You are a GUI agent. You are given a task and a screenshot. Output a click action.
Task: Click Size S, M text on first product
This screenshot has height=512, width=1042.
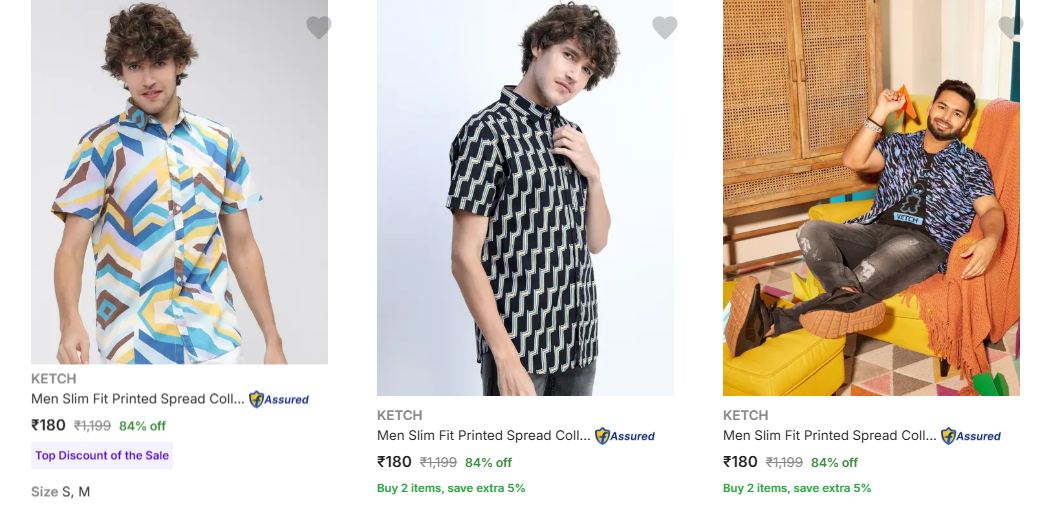point(61,492)
